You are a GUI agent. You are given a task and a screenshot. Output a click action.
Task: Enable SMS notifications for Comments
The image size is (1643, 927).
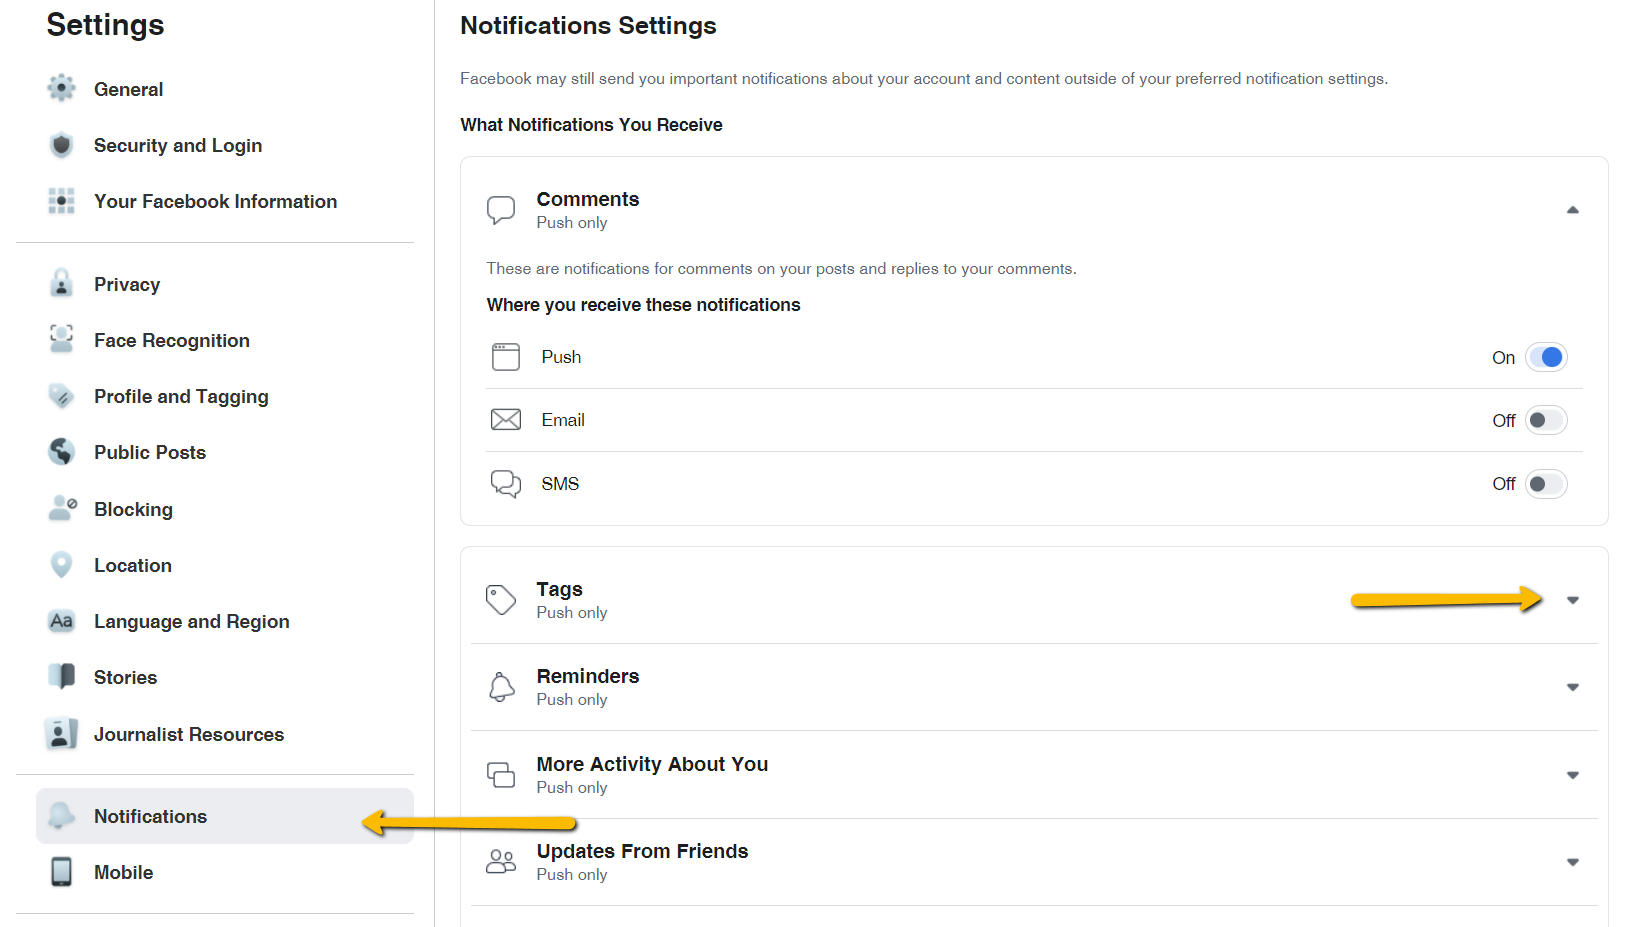[1546, 483]
